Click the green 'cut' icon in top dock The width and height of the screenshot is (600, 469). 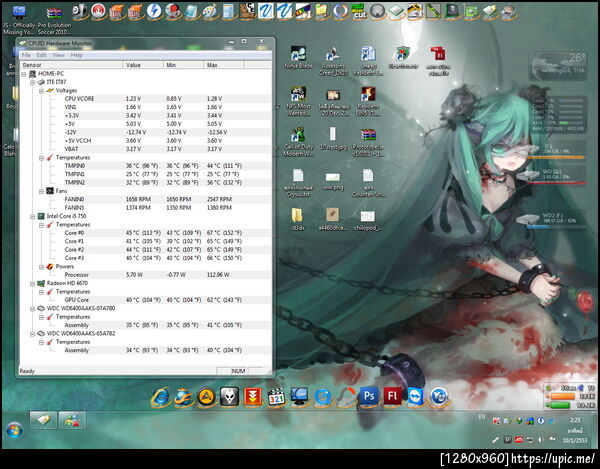[359, 11]
